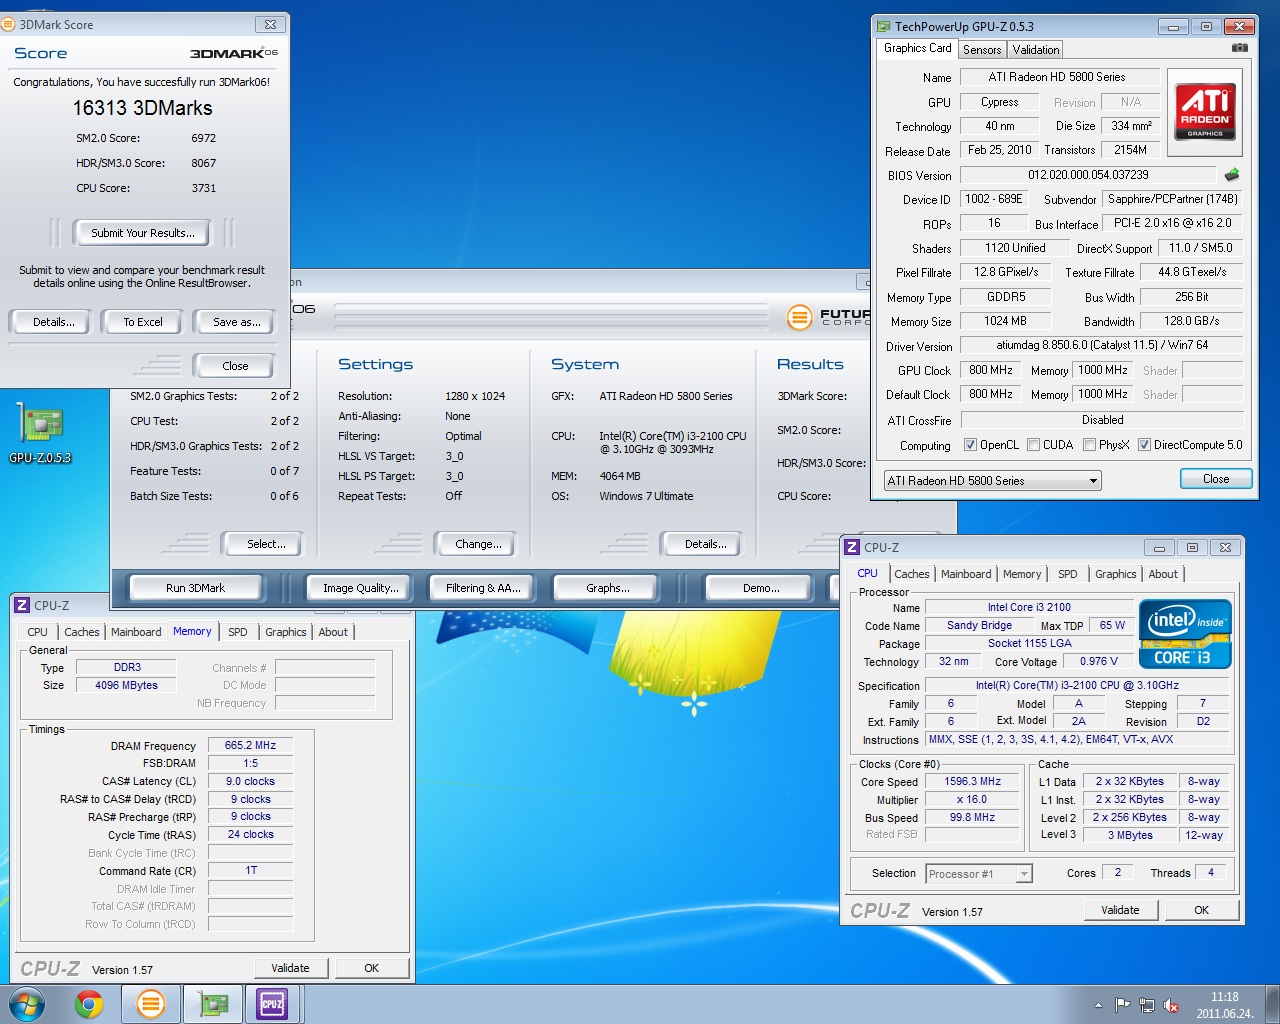
Task: Open the Windows Start menu orb
Action: pyautogui.click(x=27, y=1004)
